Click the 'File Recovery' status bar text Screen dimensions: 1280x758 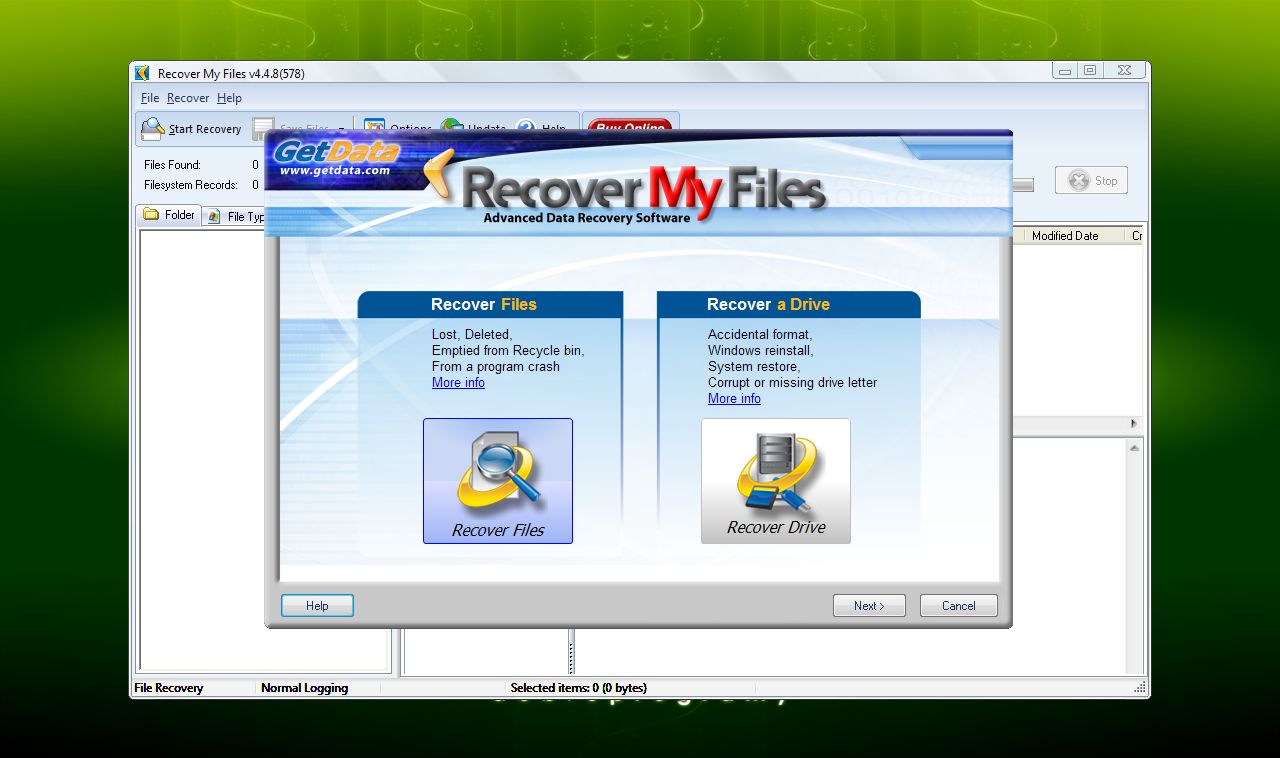pos(169,688)
